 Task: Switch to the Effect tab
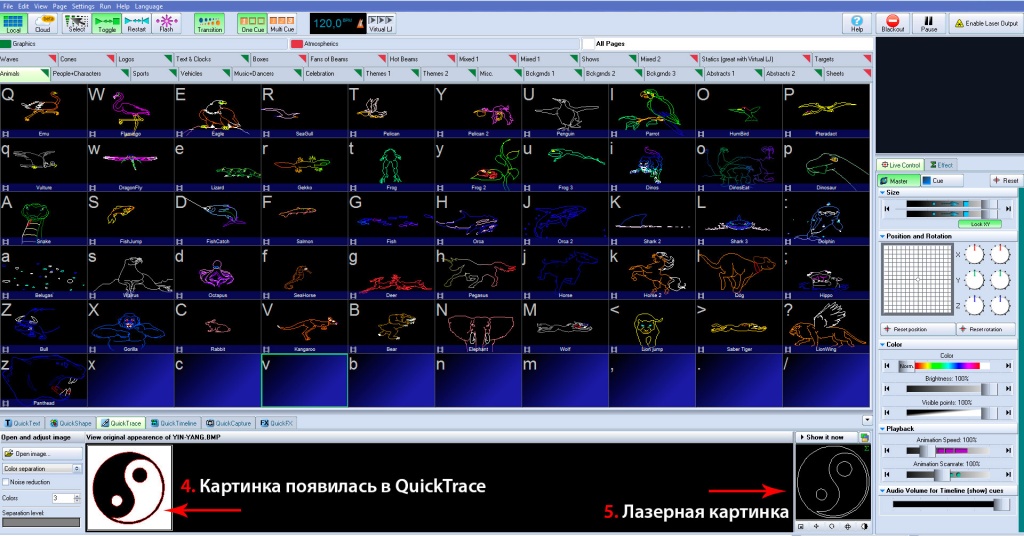pos(941,165)
